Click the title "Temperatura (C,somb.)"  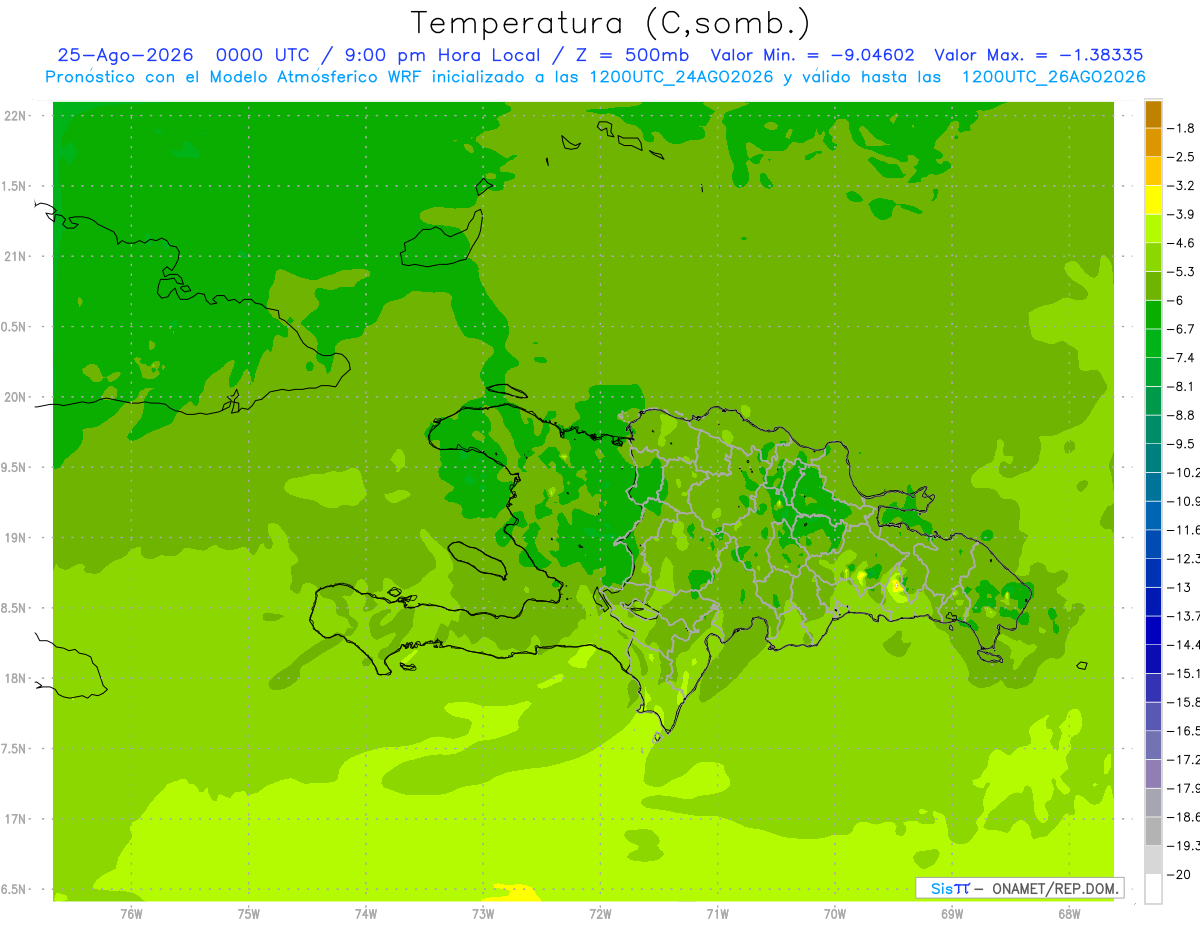(x=611, y=23)
